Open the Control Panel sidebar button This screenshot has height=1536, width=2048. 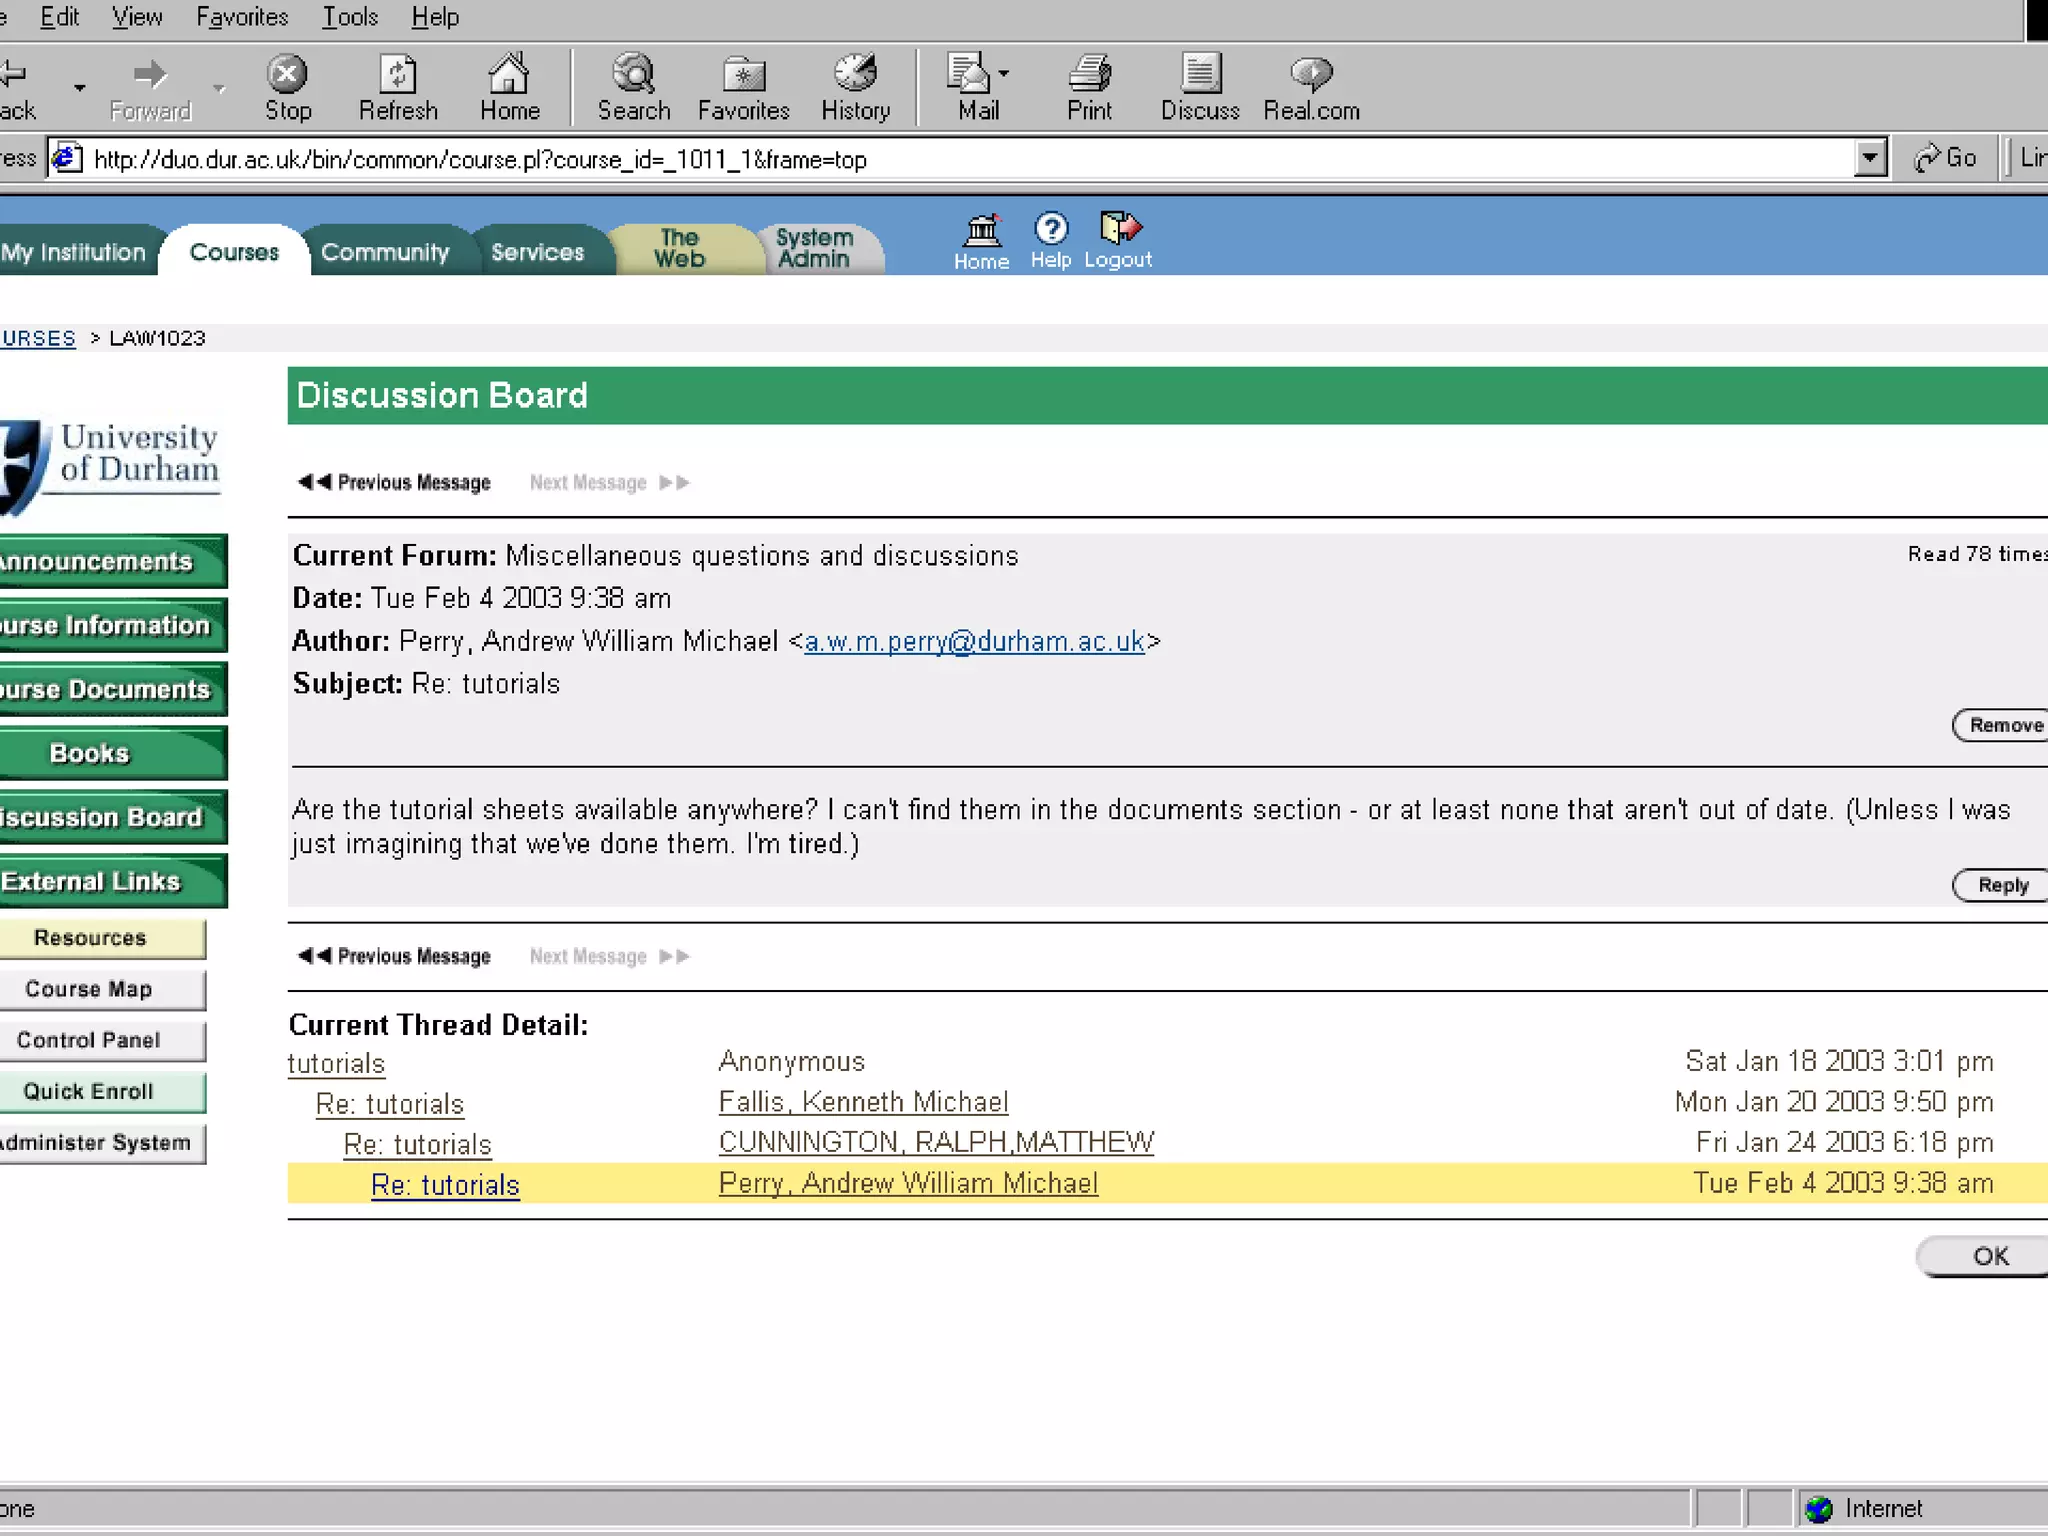click(x=89, y=1040)
